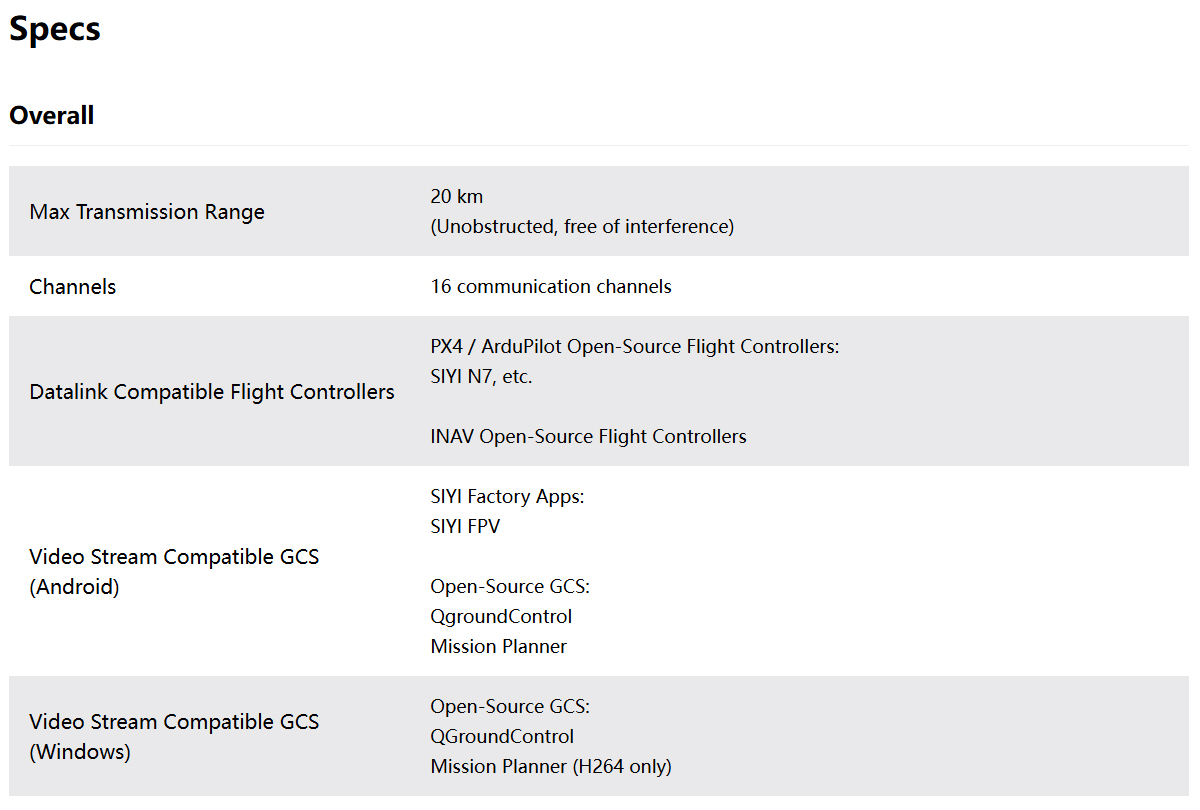Screen dimensions: 1200x810
Task: Click the 20 km range value
Action: [457, 196]
